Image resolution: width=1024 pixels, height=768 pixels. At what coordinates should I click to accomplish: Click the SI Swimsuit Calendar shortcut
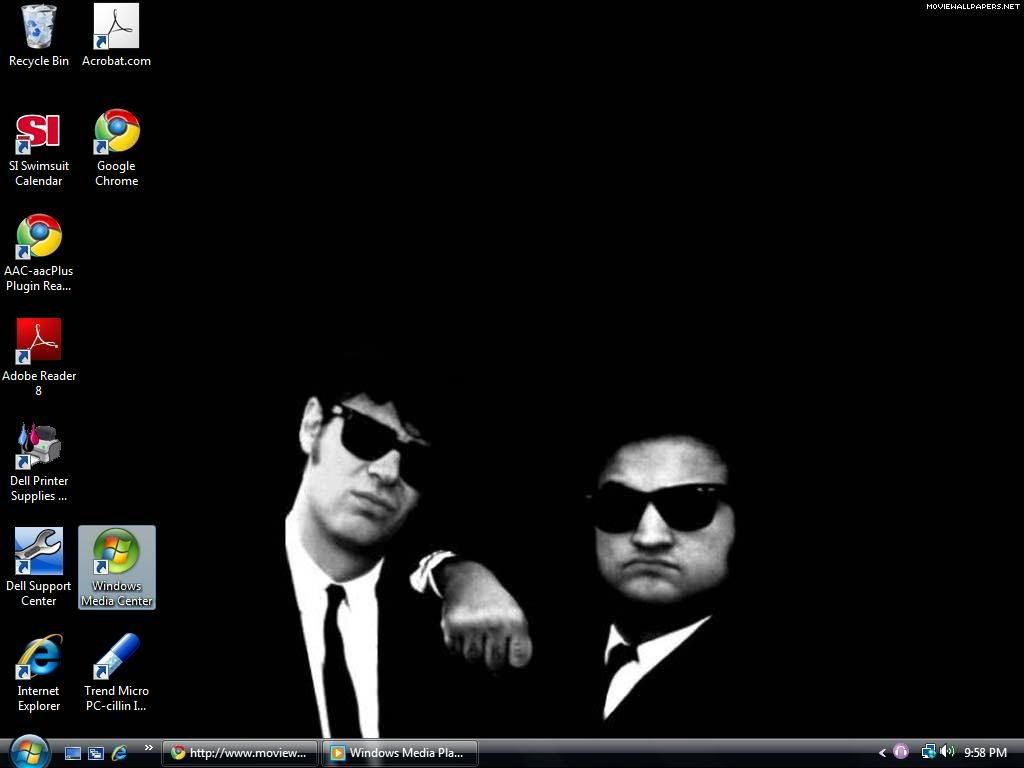(x=39, y=133)
